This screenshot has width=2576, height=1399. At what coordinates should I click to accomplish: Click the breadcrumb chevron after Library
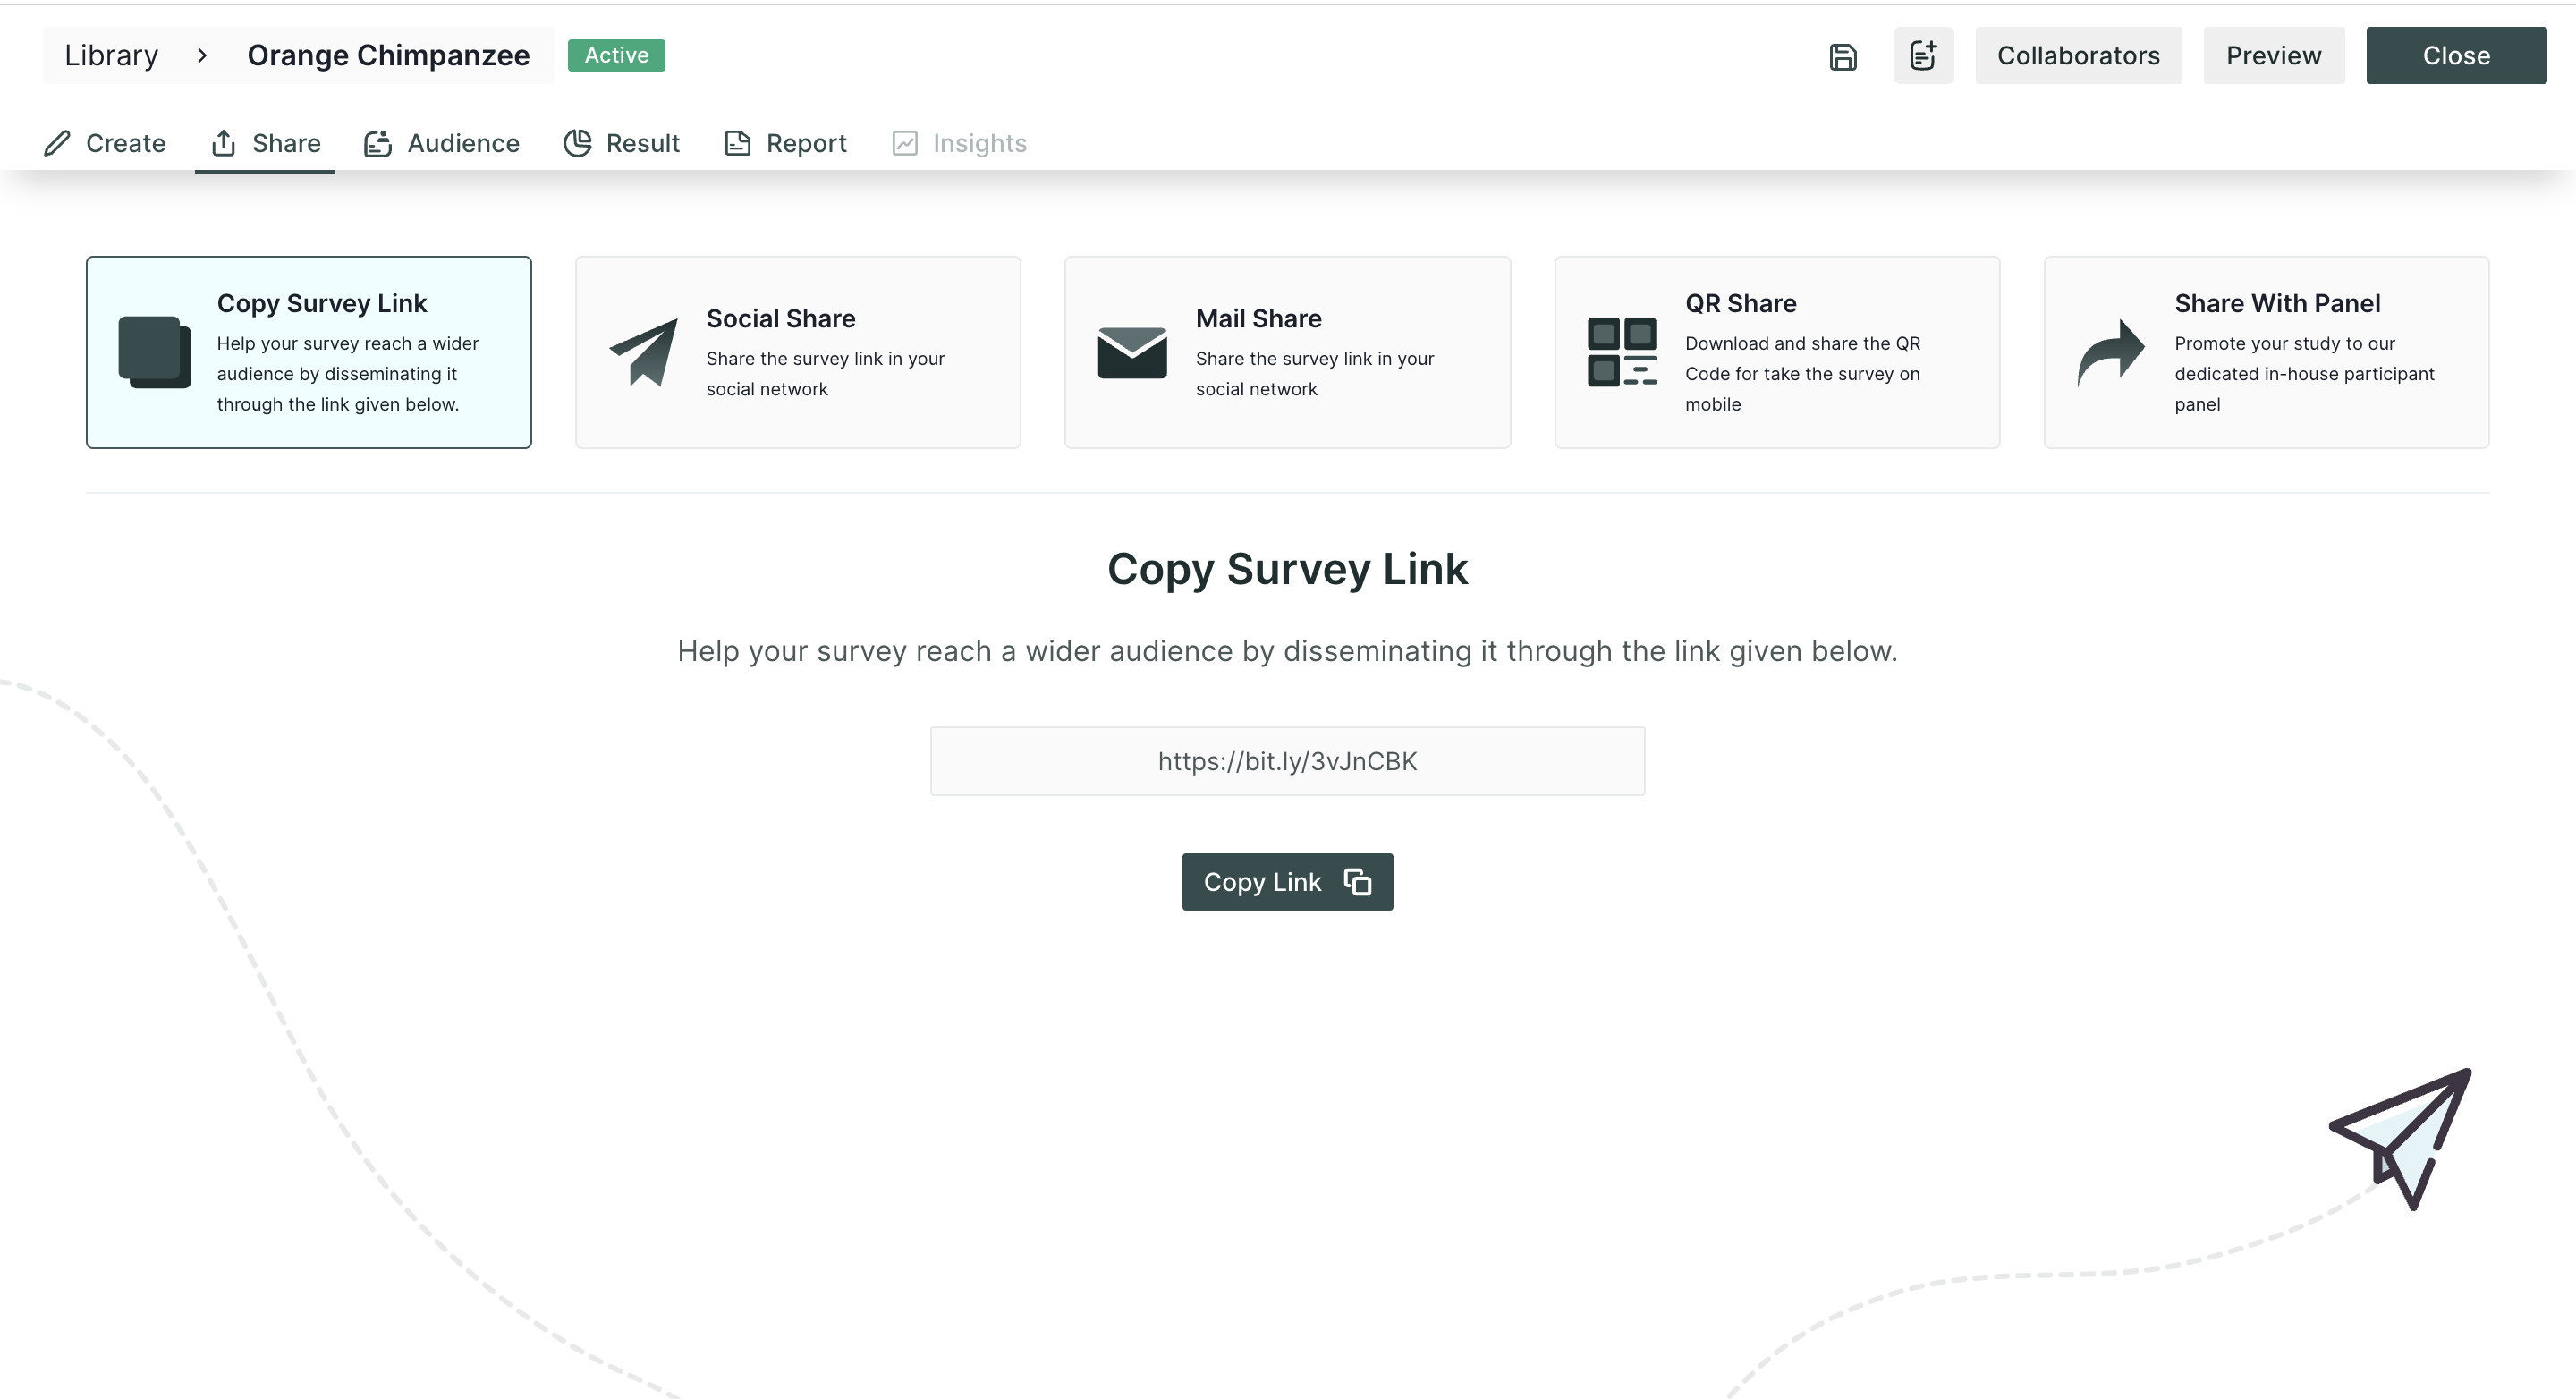(x=202, y=55)
